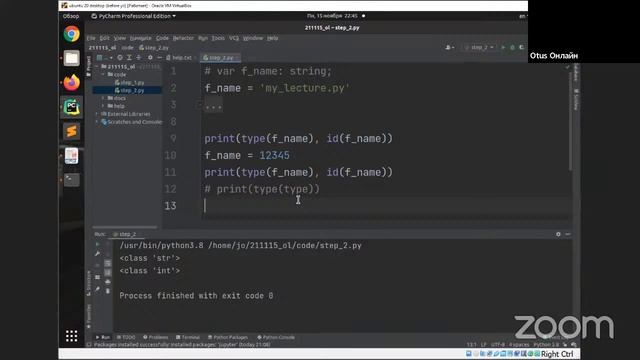This screenshot has width=640, height=360.
Task: Open the Problems tool window
Action: coord(156,337)
